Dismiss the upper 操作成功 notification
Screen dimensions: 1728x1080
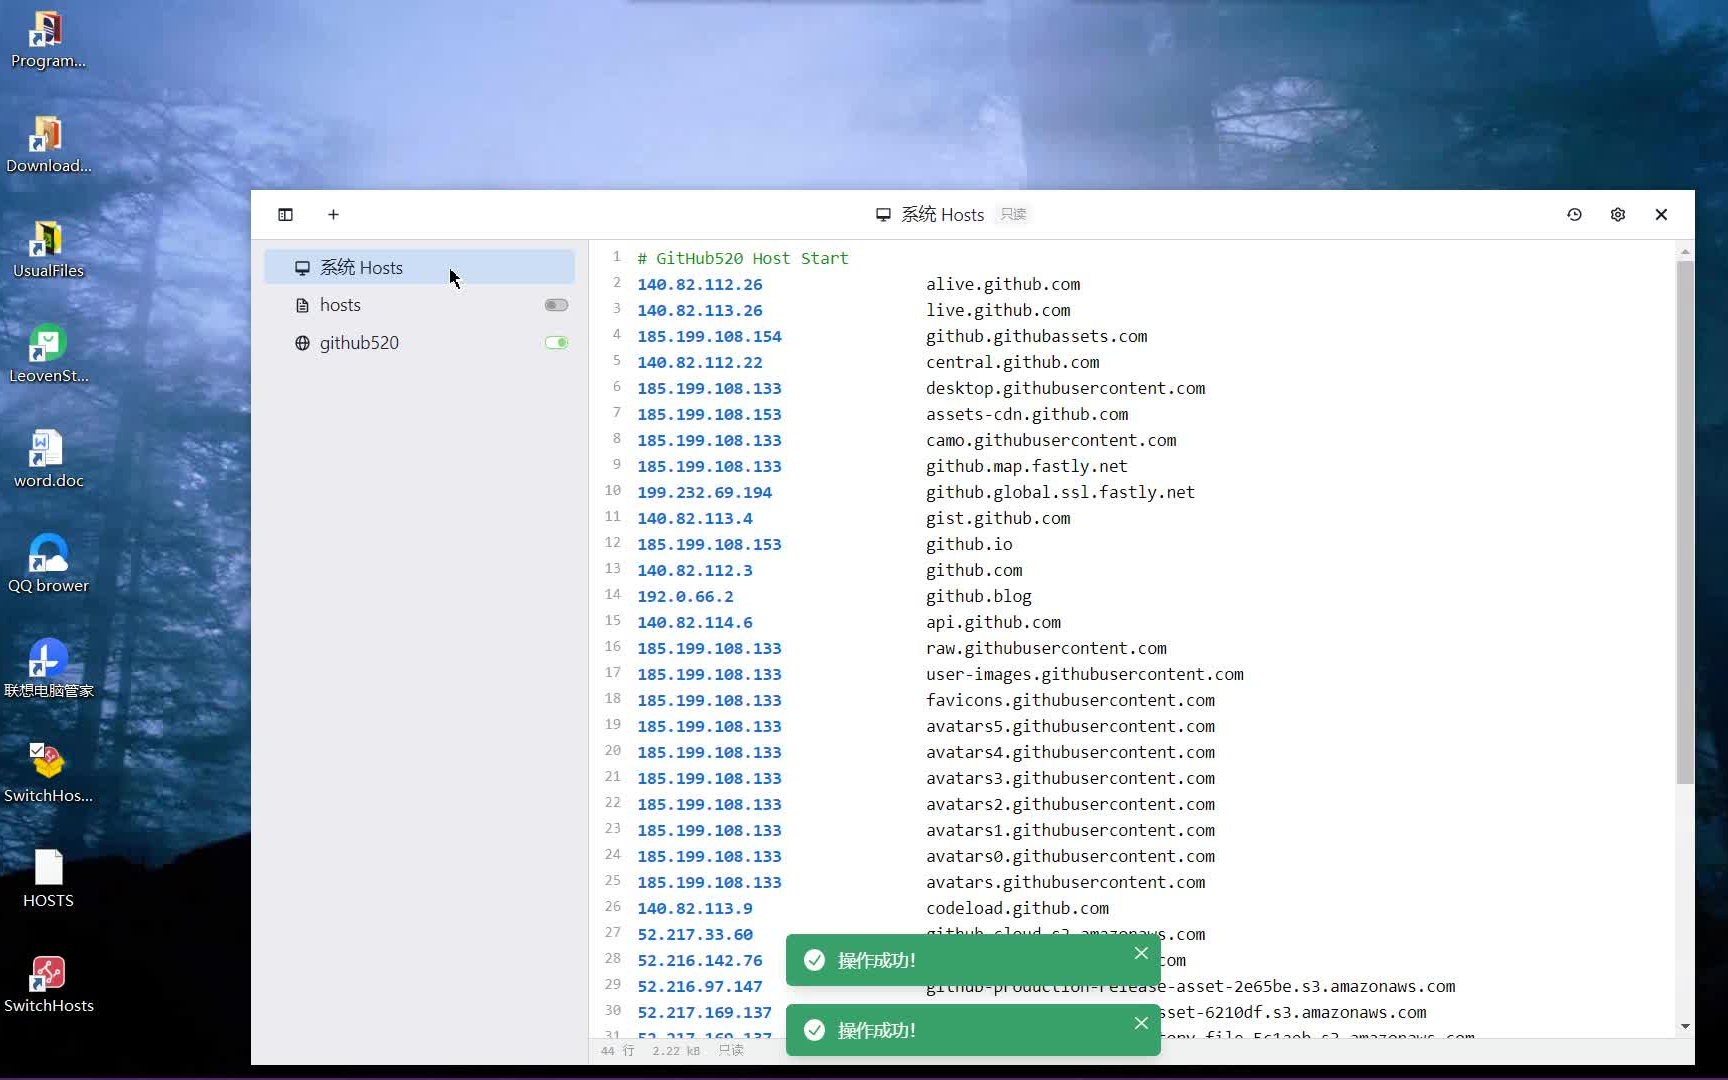(x=1141, y=953)
